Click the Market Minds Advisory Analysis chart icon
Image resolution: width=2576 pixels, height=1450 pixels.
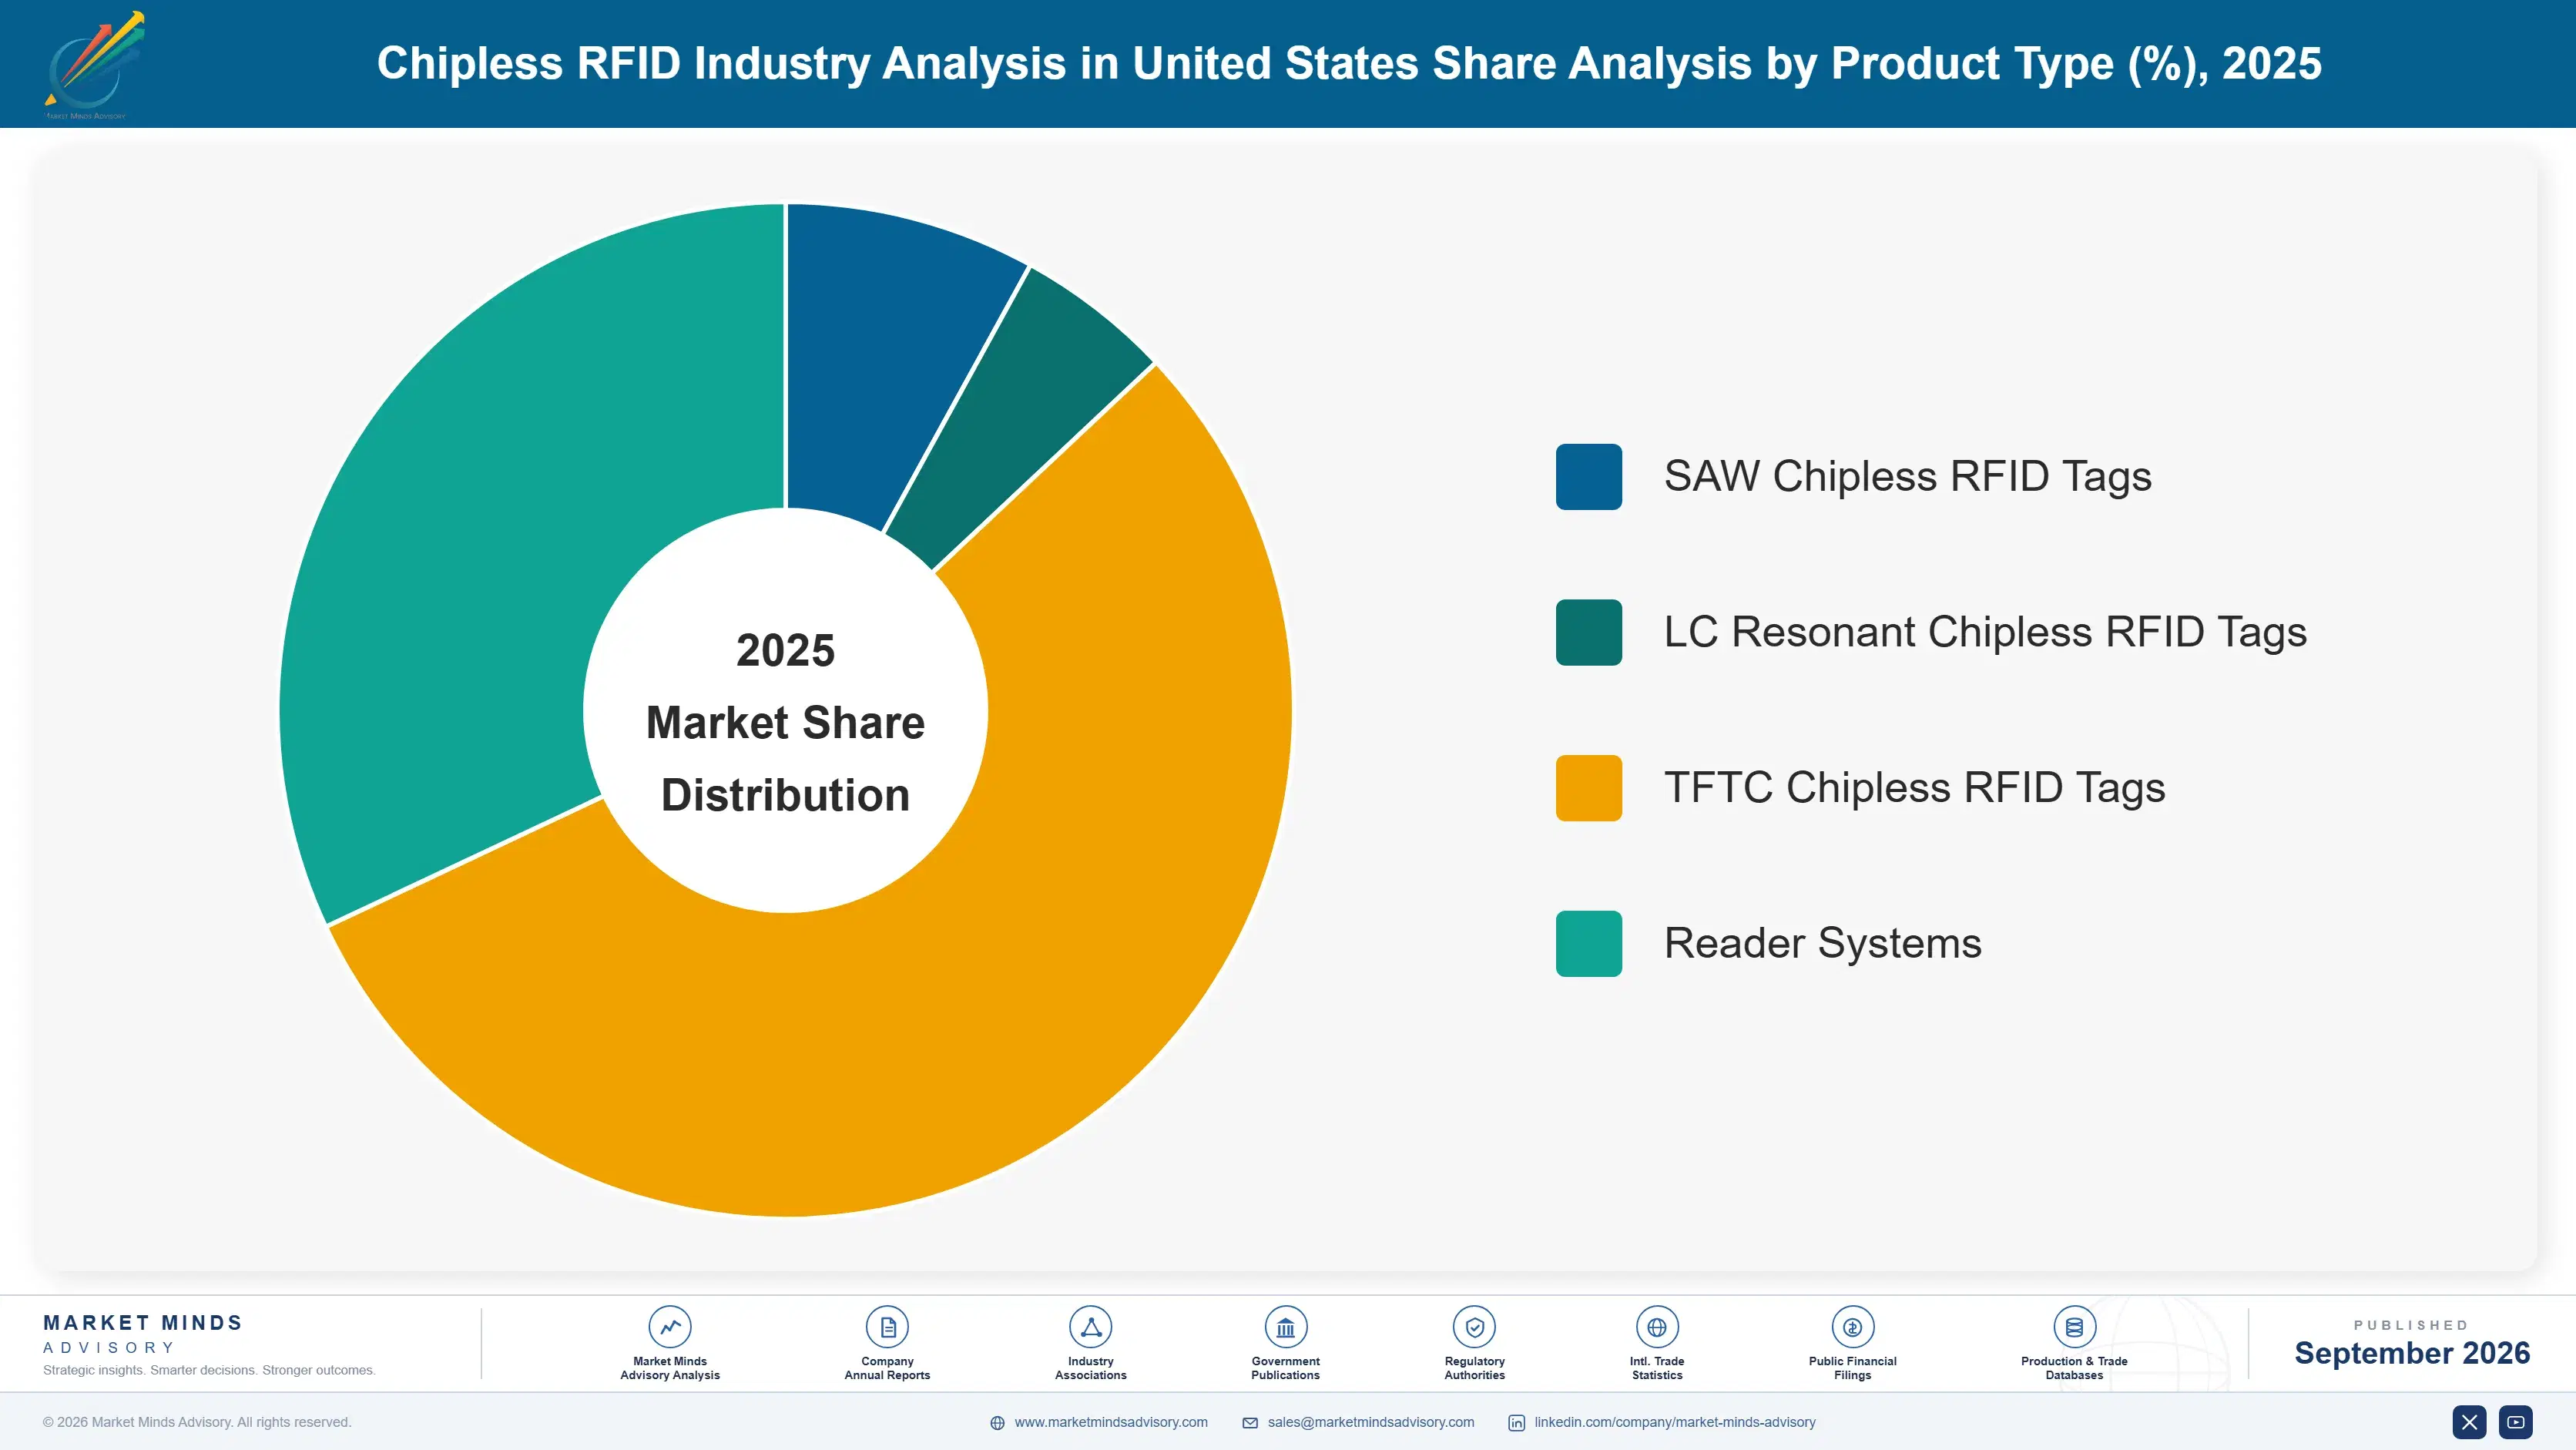click(670, 1327)
